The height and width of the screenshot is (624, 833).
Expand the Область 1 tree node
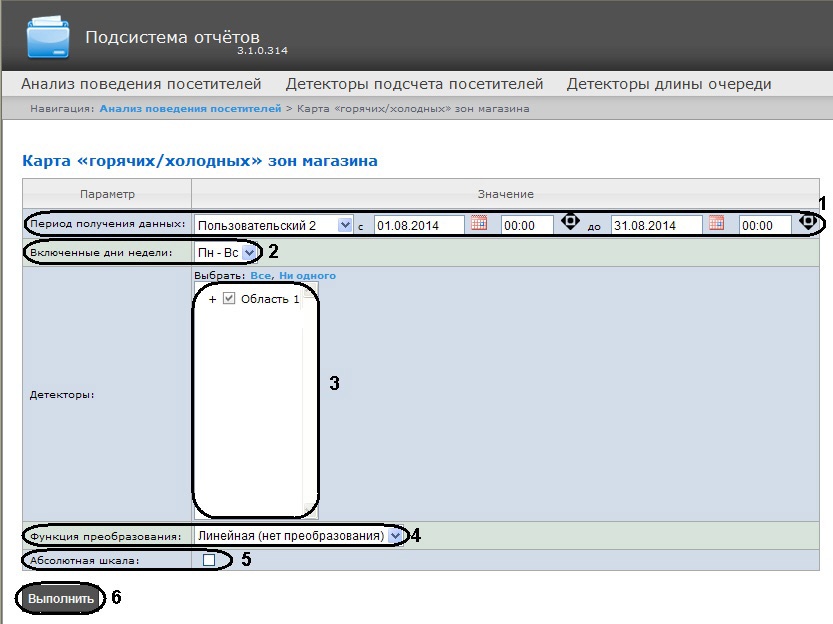213,300
